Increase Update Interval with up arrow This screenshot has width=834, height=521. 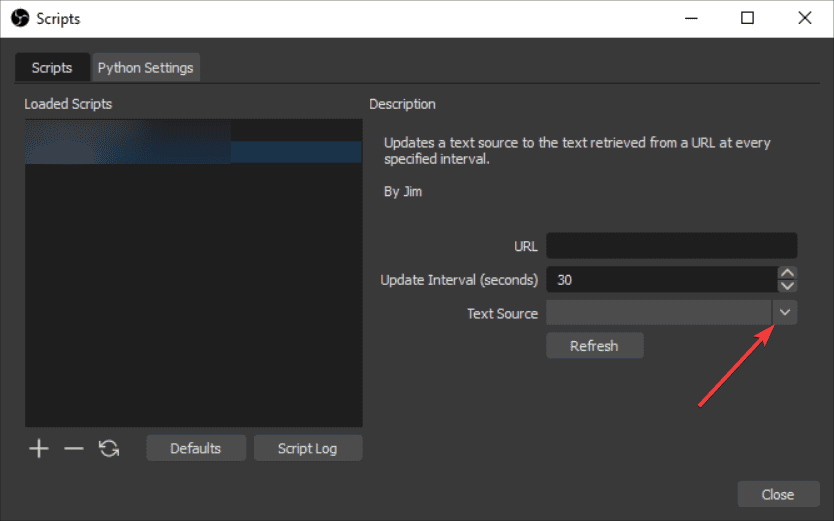point(787,273)
